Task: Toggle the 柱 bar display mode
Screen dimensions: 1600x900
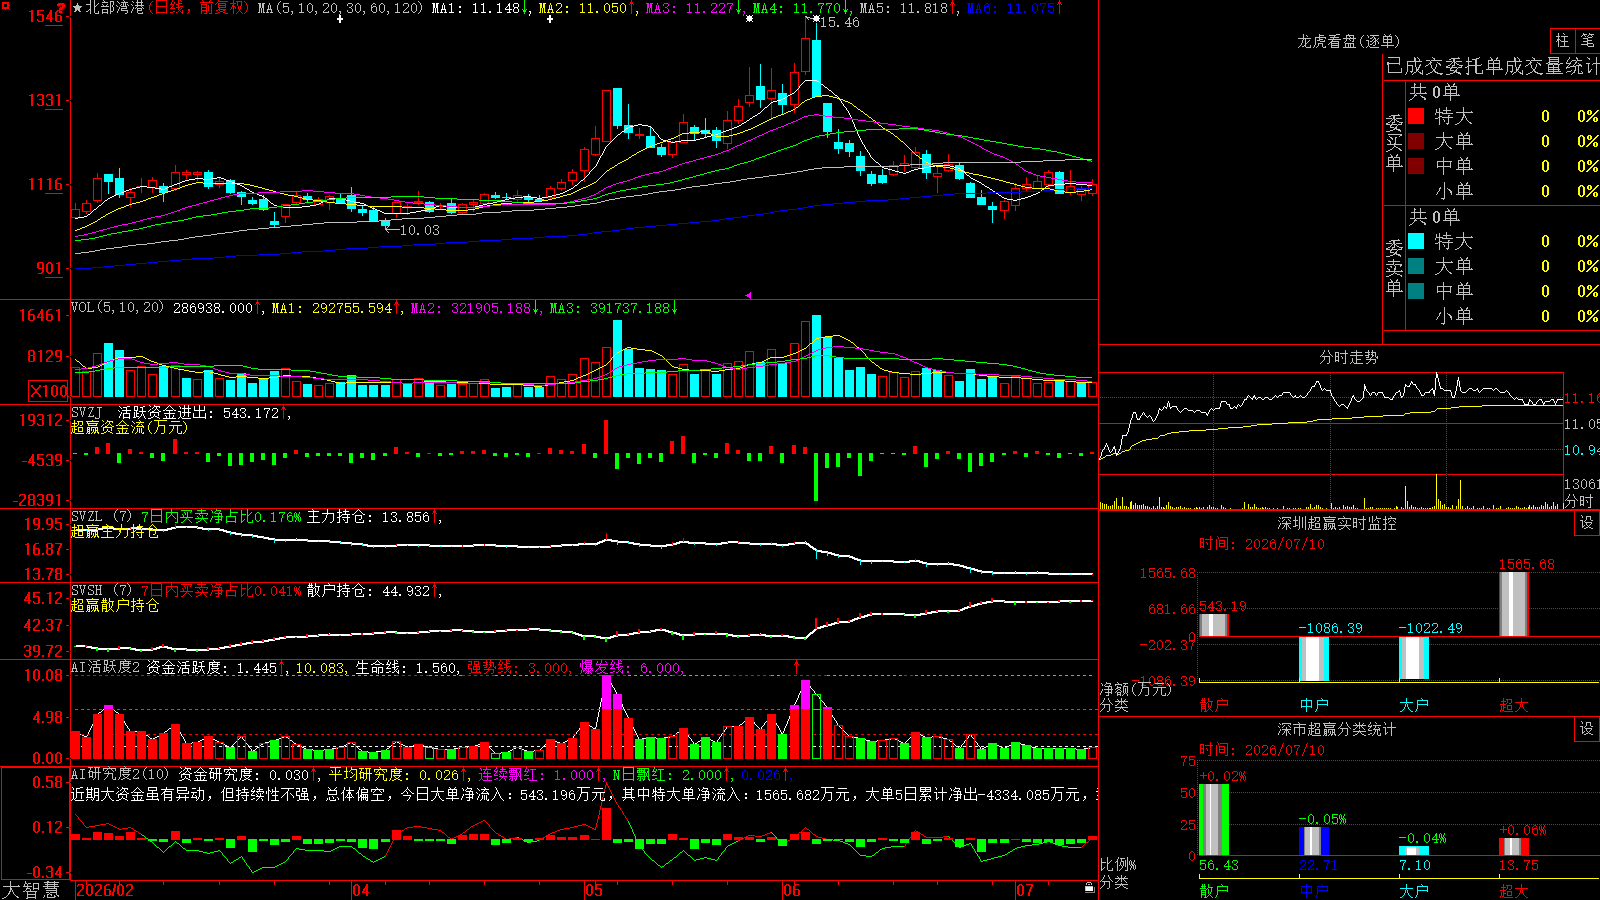Action: tap(1562, 40)
